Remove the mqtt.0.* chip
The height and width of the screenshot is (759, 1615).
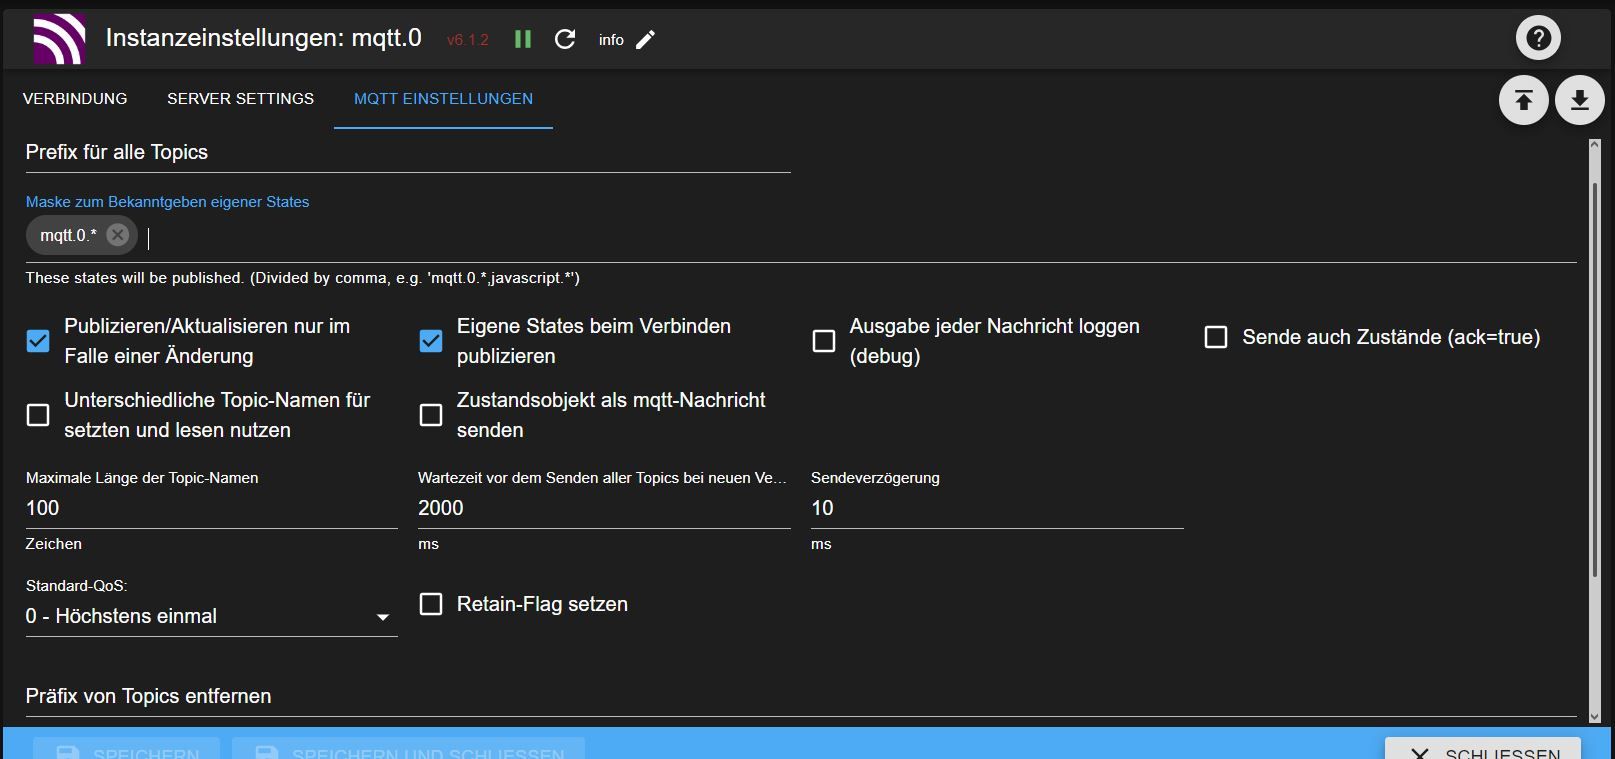(x=117, y=235)
